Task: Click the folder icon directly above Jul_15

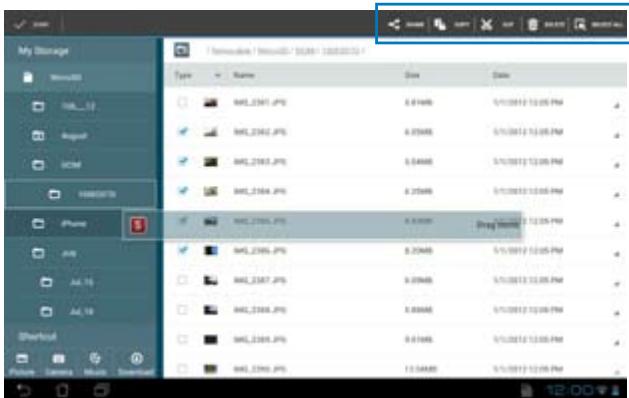Action: (x=38, y=253)
